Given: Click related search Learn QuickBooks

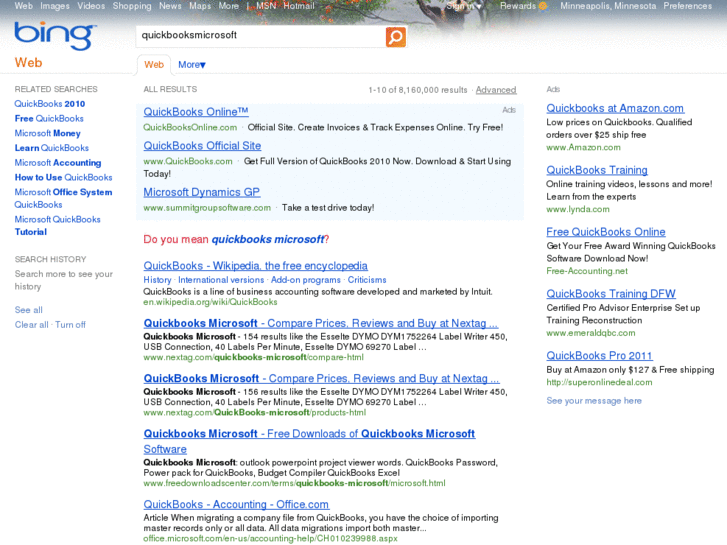Looking at the screenshot, I should (51, 148).
